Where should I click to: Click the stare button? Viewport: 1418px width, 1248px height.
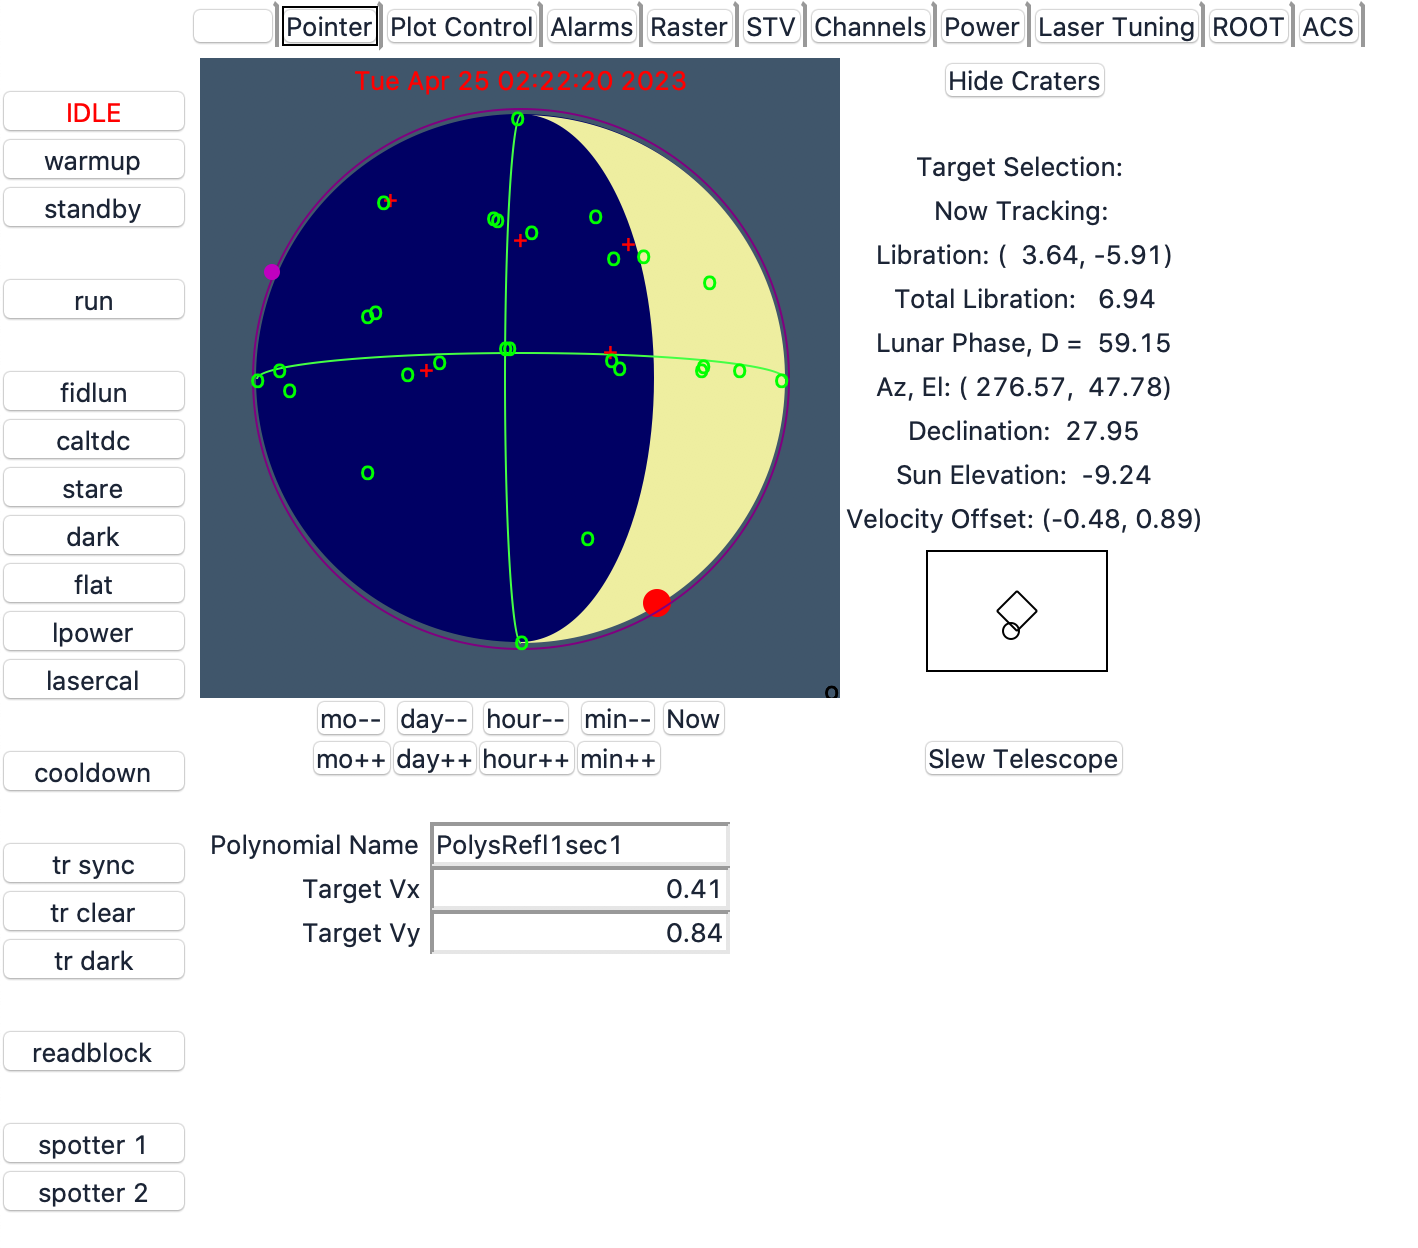[94, 488]
